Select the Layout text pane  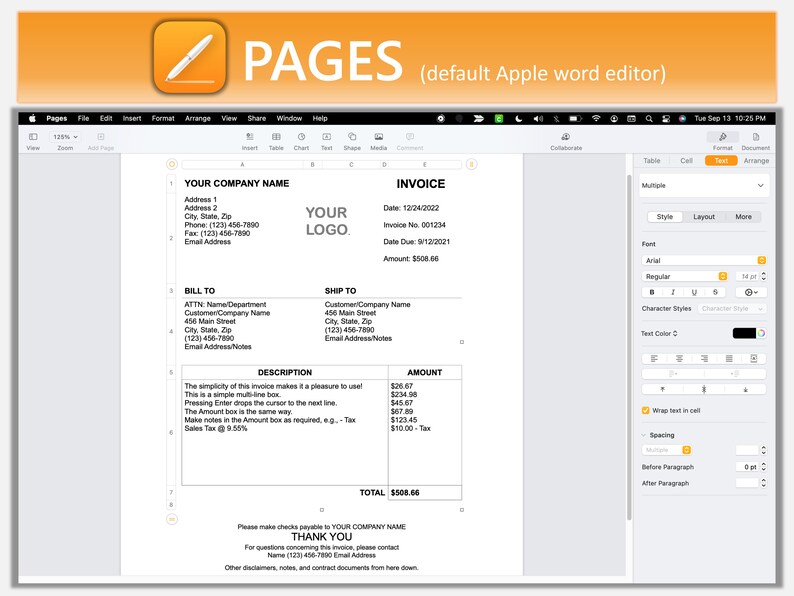click(x=704, y=217)
